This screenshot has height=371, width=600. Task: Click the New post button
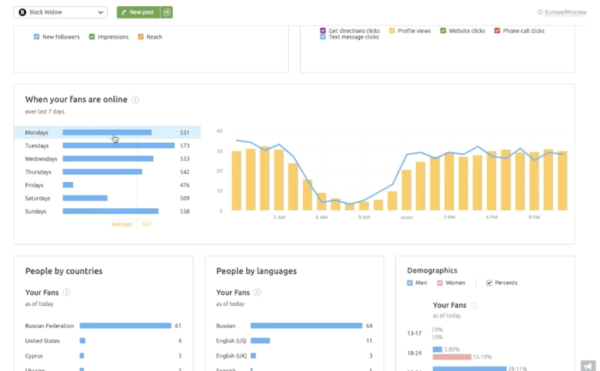[139, 12]
